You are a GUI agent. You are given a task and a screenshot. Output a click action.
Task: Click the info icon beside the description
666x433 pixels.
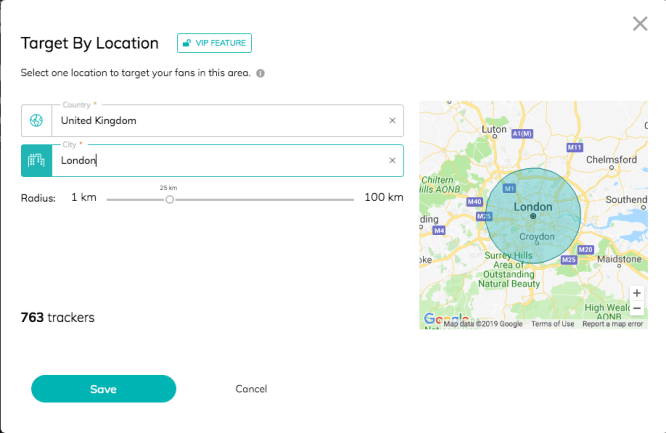(x=260, y=74)
